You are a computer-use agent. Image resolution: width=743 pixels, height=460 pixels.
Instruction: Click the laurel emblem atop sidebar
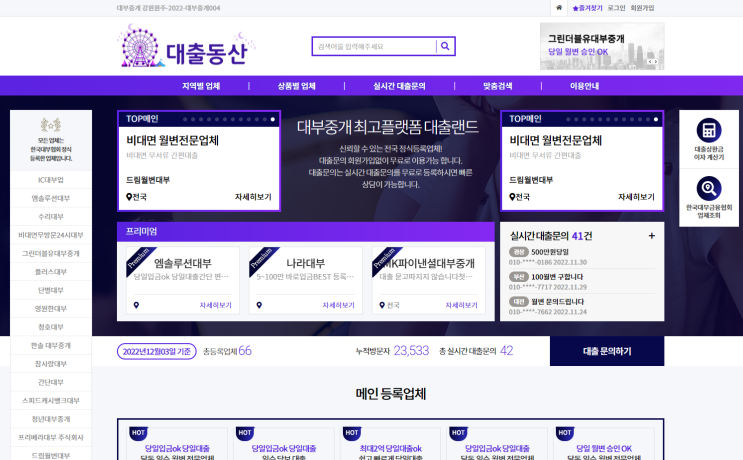[x=51, y=125]
